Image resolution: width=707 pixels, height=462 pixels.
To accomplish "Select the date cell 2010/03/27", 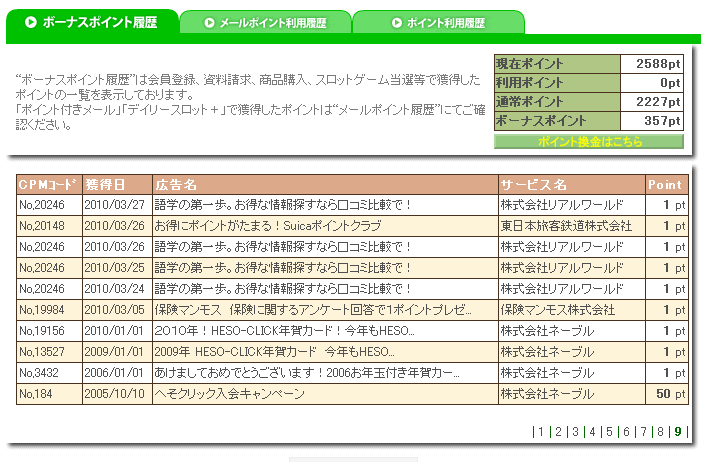I will click(x=115, y=205).
